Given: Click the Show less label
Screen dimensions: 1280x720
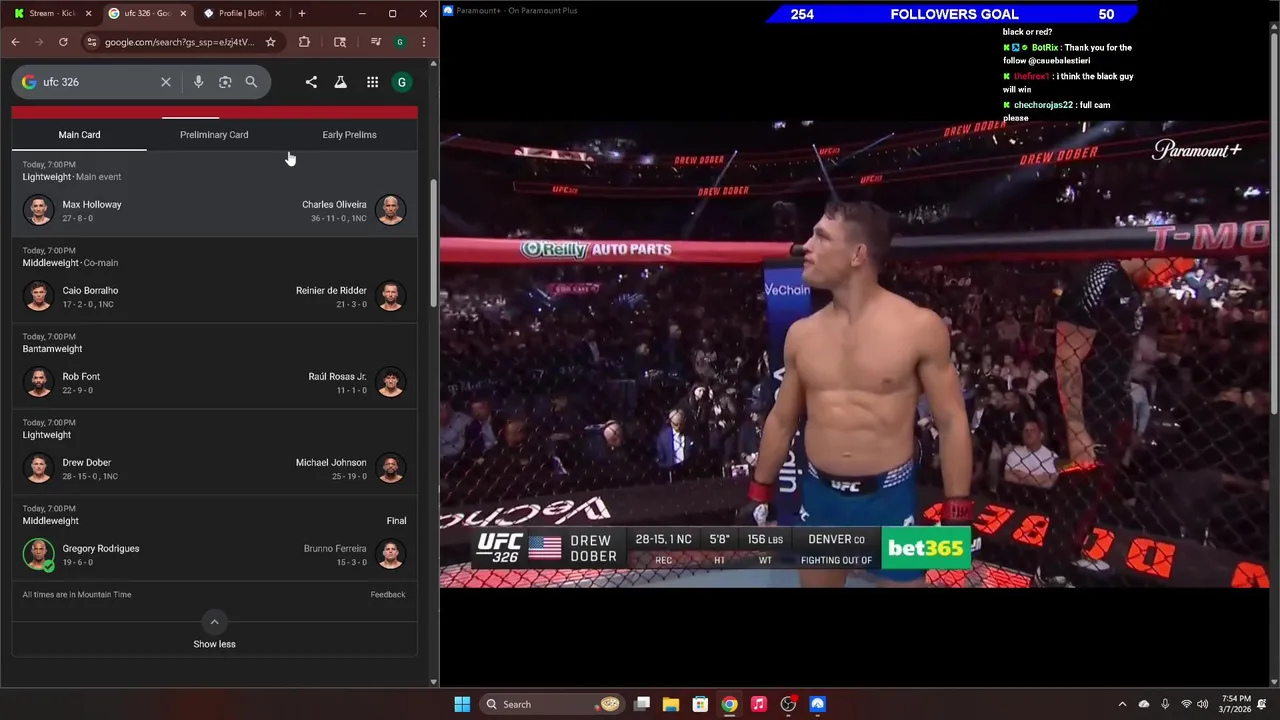Looking at the screenshot, I should click(214, 644).
